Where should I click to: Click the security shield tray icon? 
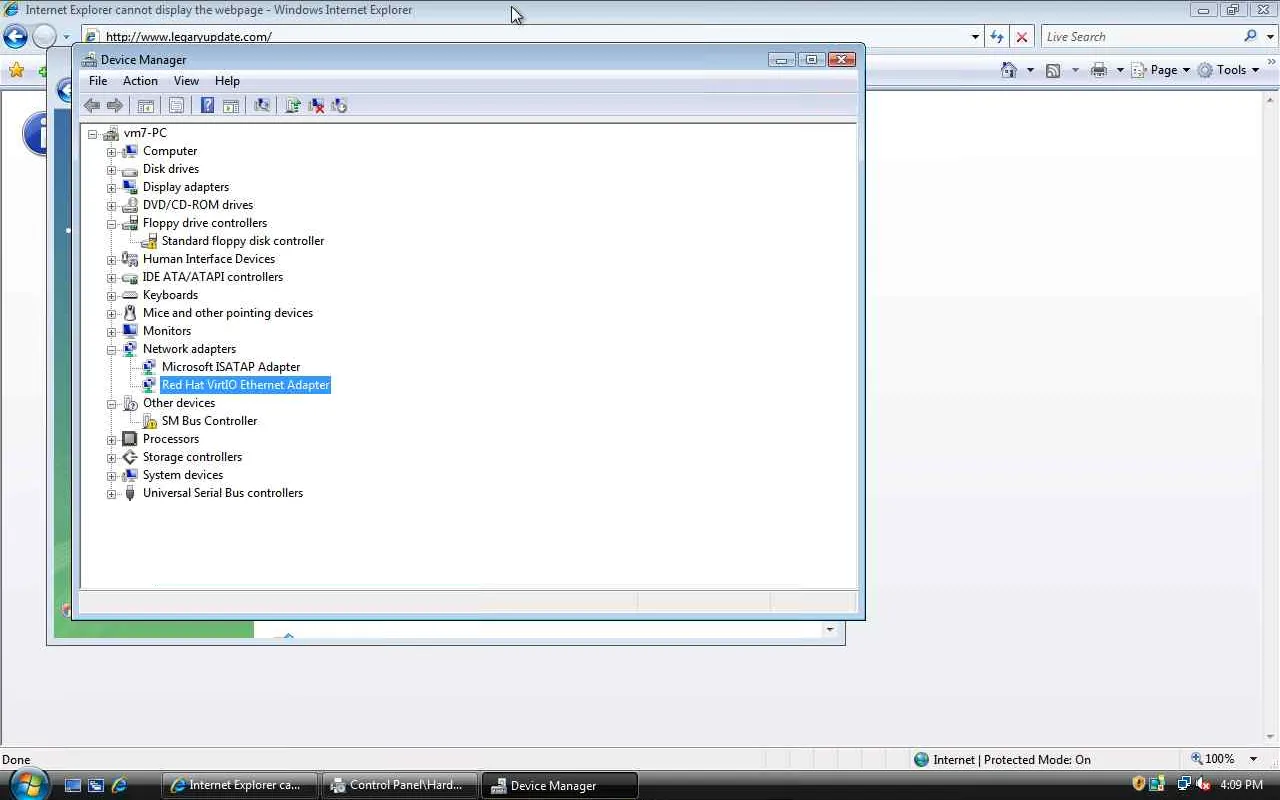[1139, 785]
